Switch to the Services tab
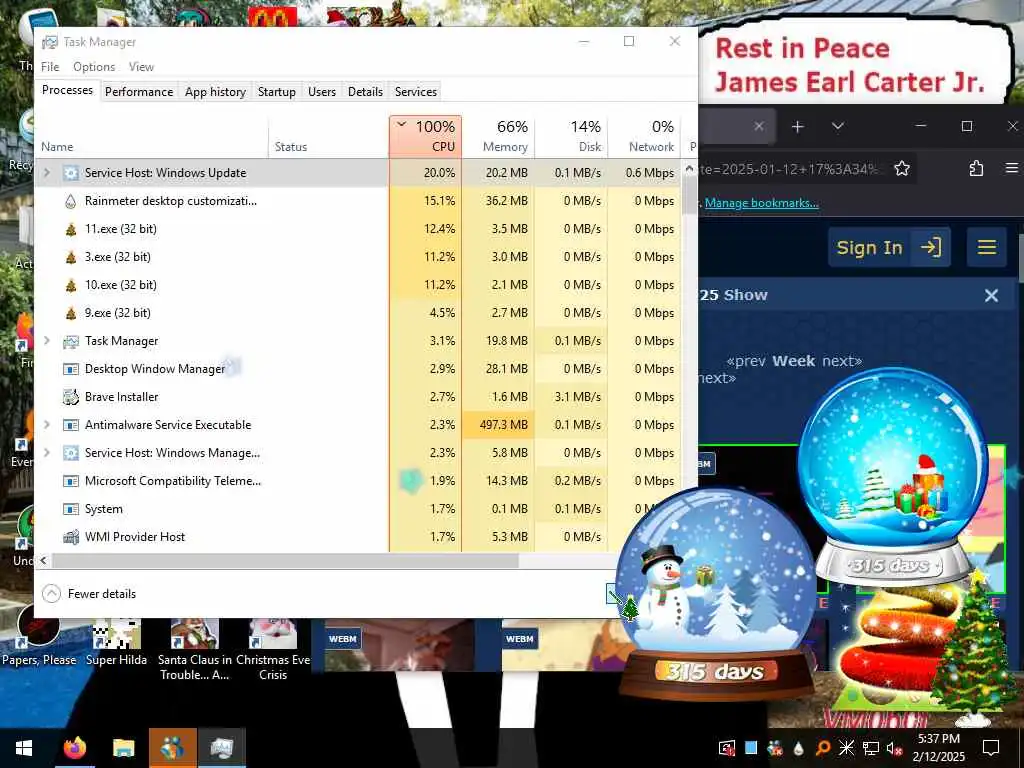The image size is (1024, 768). pyautogui.click(x=415, y=91)
